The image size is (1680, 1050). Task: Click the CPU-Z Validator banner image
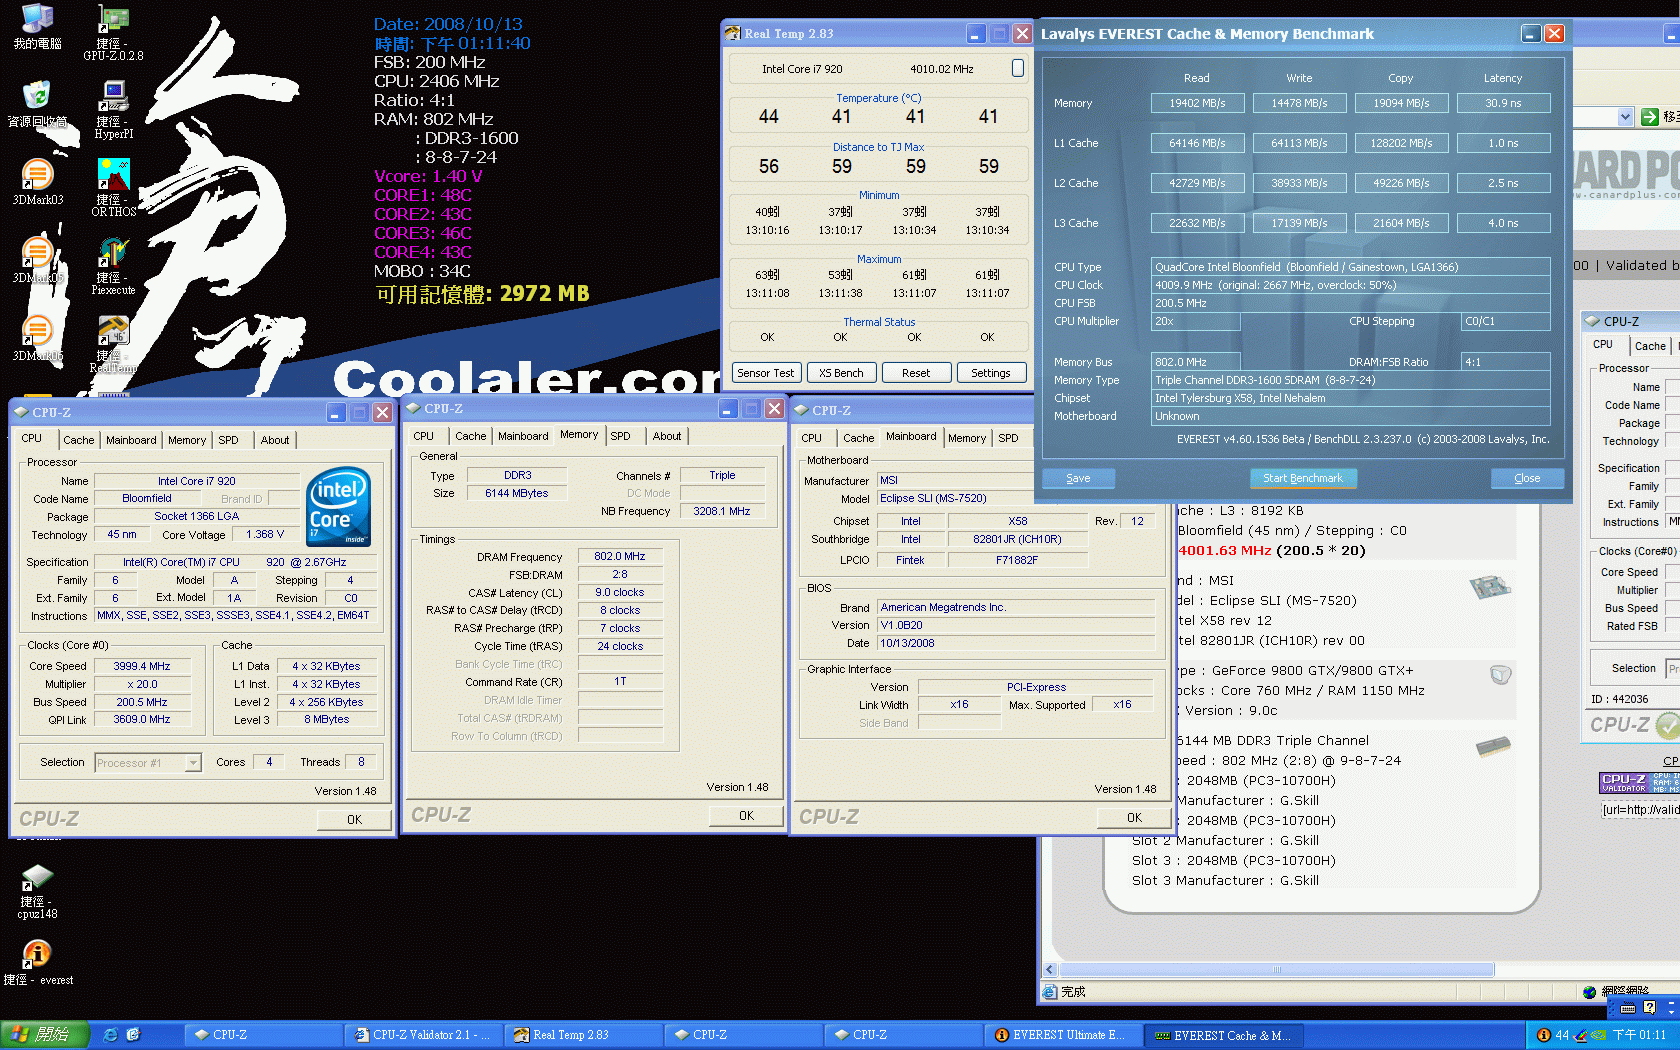(1639, 782)
